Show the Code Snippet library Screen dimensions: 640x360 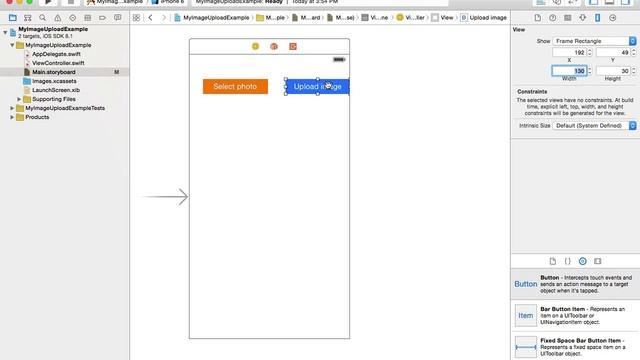[567, 261]
